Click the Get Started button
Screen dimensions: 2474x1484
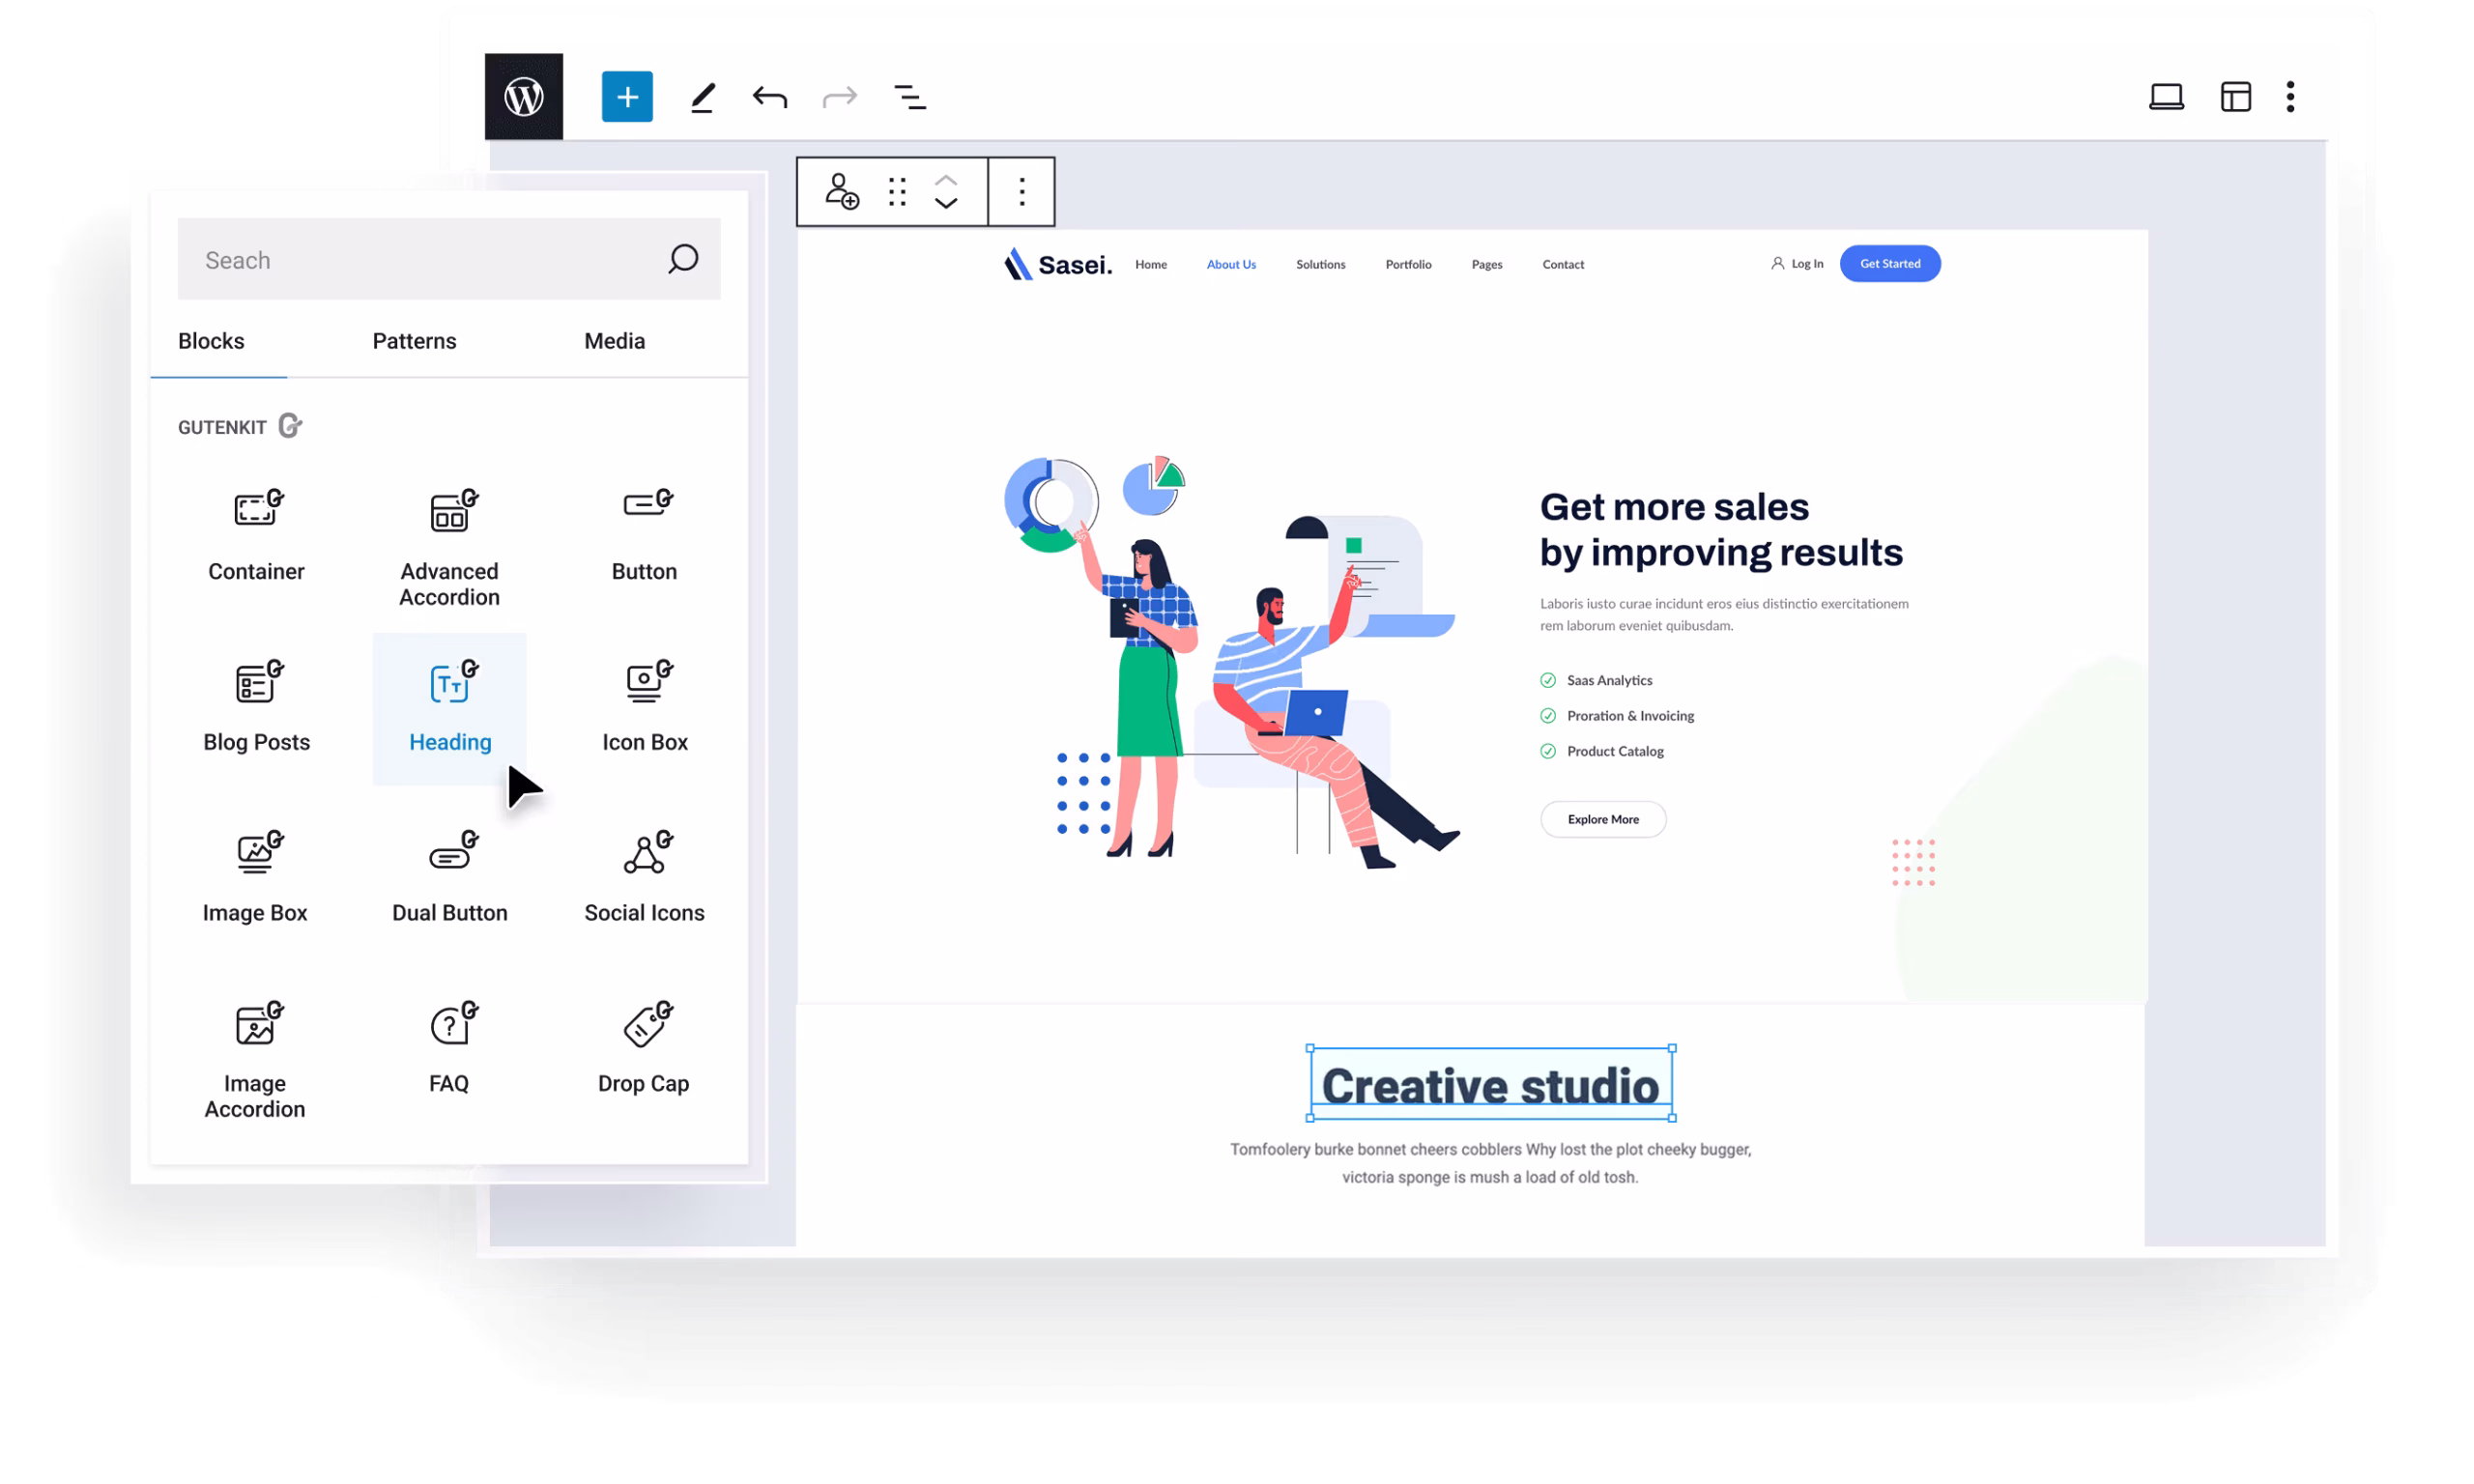pos(1889,264)
